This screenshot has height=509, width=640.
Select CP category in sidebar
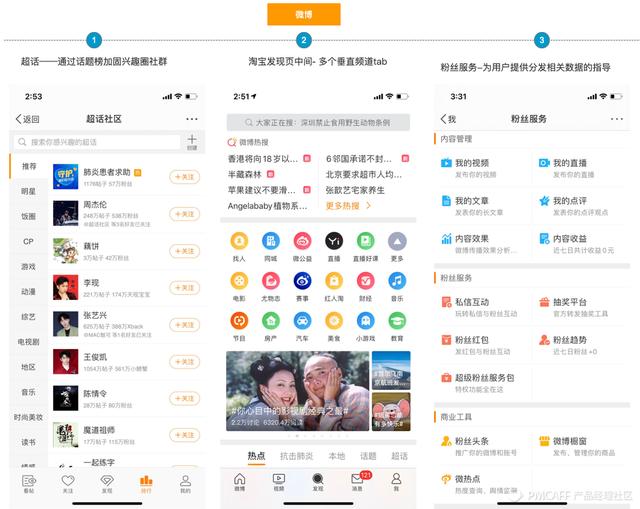pos(29,241)
